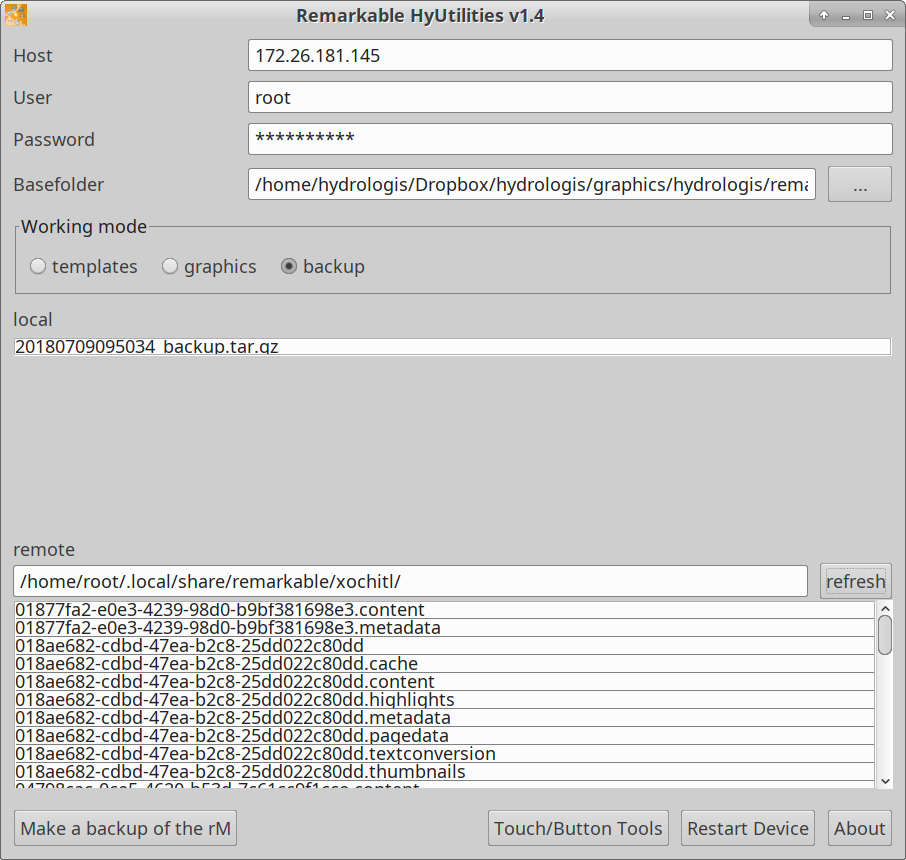Click the application icon in title bar
This screenshot has height=860, width=906.
[16, 15]
